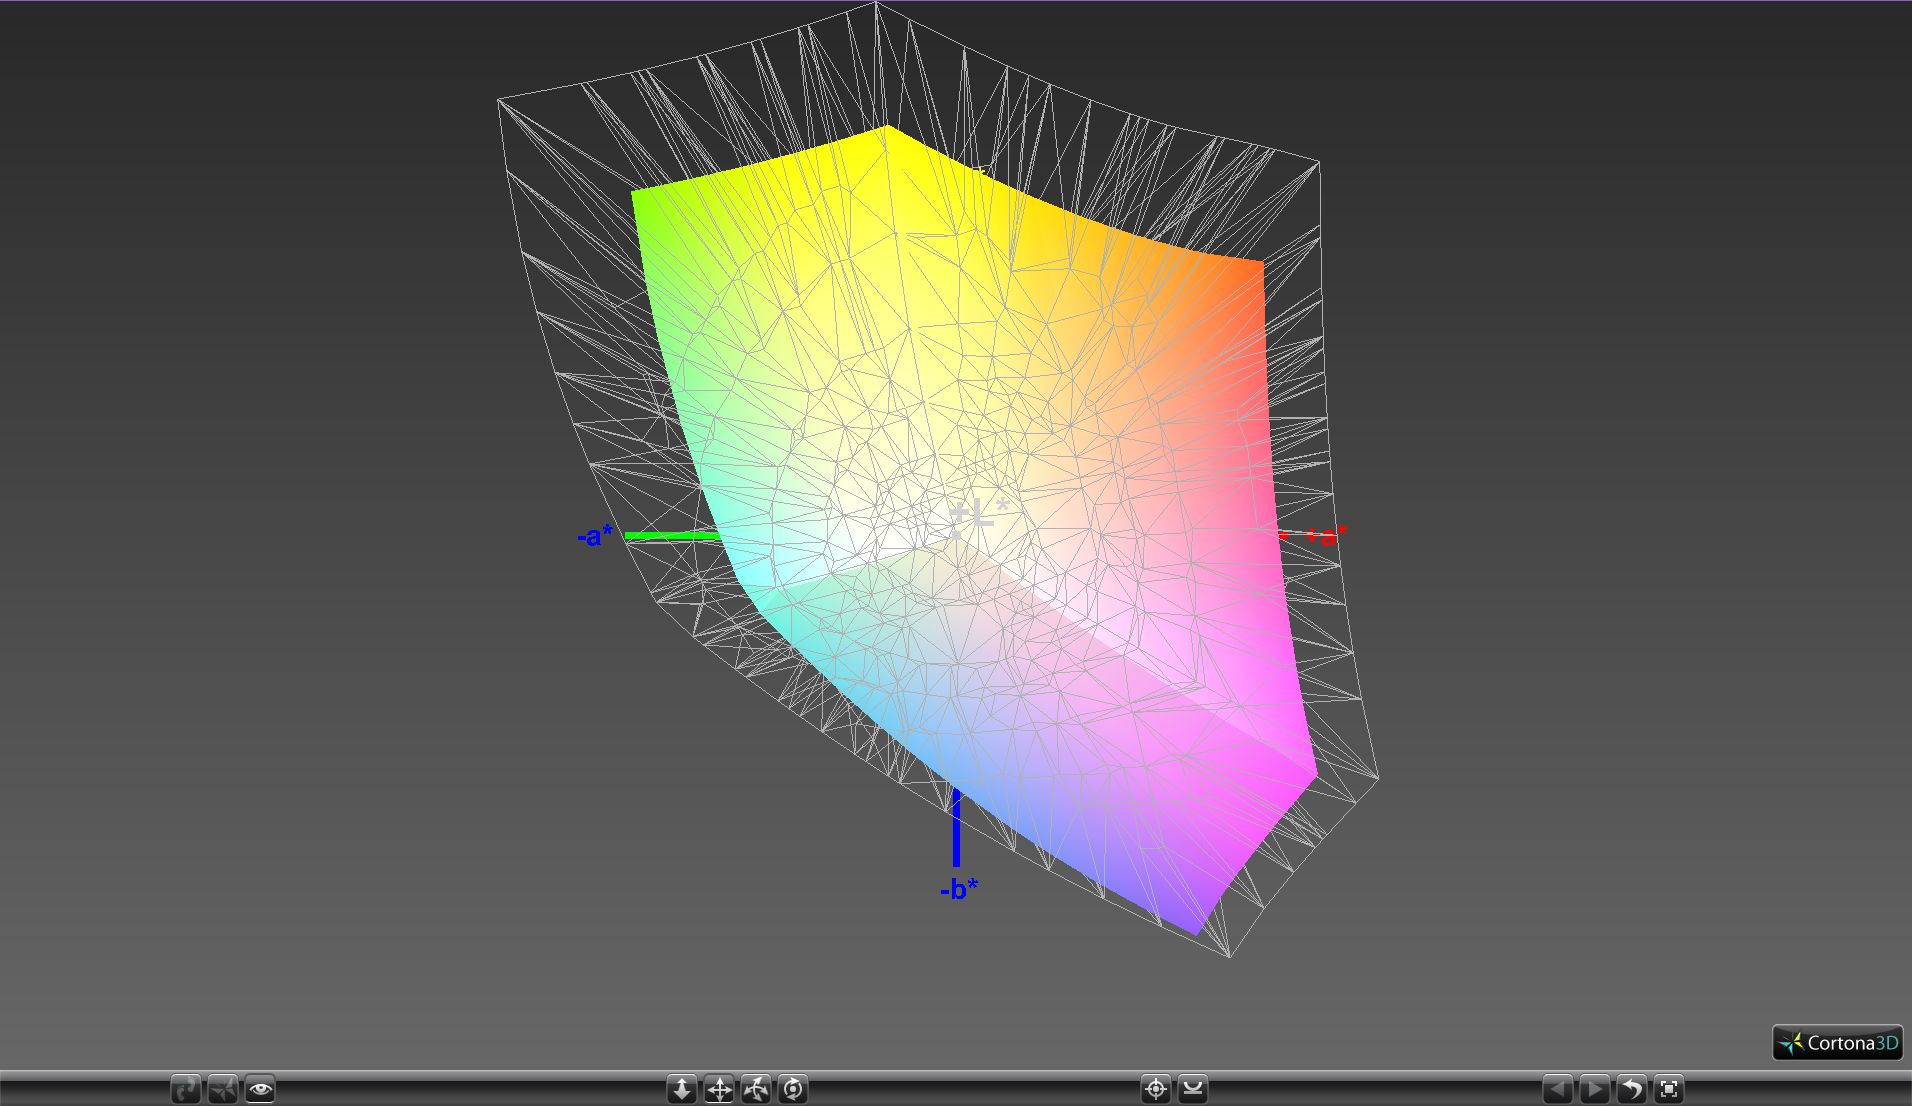Pick the Roll circular-arrows tool
The image size is (1912, 1106).
tap(793, 1089)
